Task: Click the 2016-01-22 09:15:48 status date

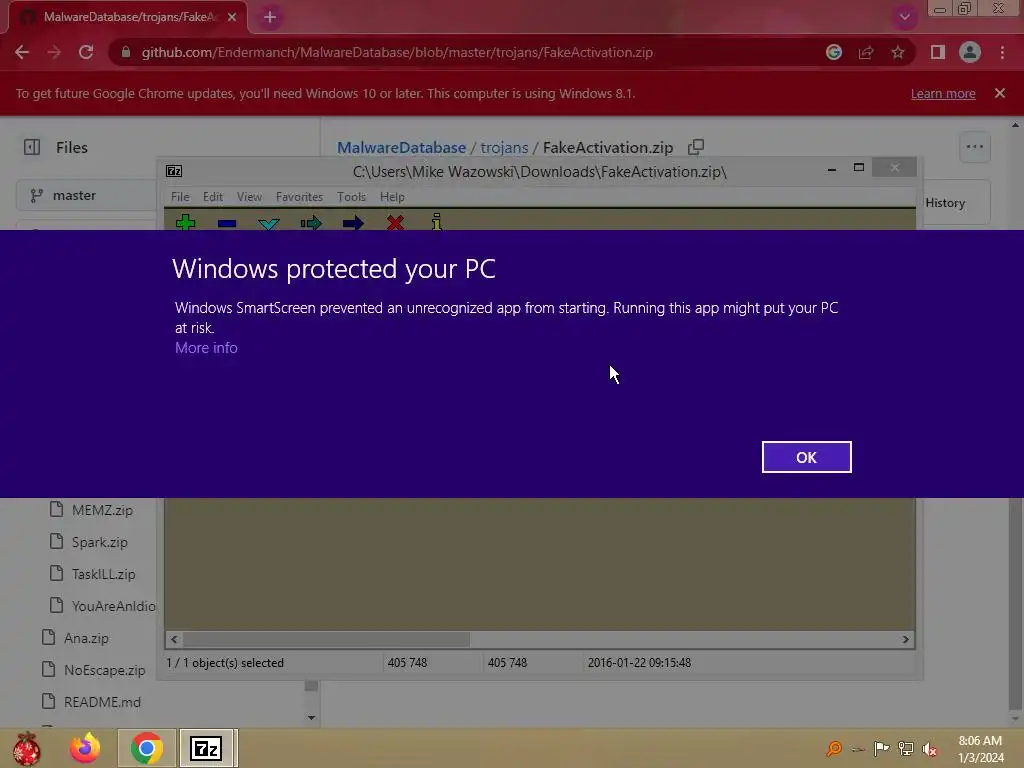Action: (639, 663)
